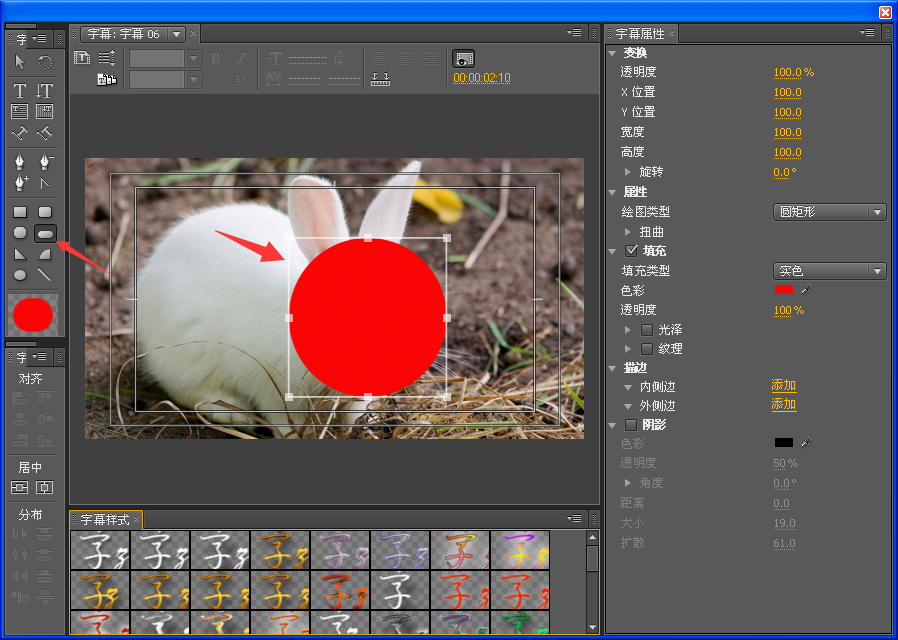Select the Line tool
This screenshot has height=640, width=898.
[x=45, y=275]
